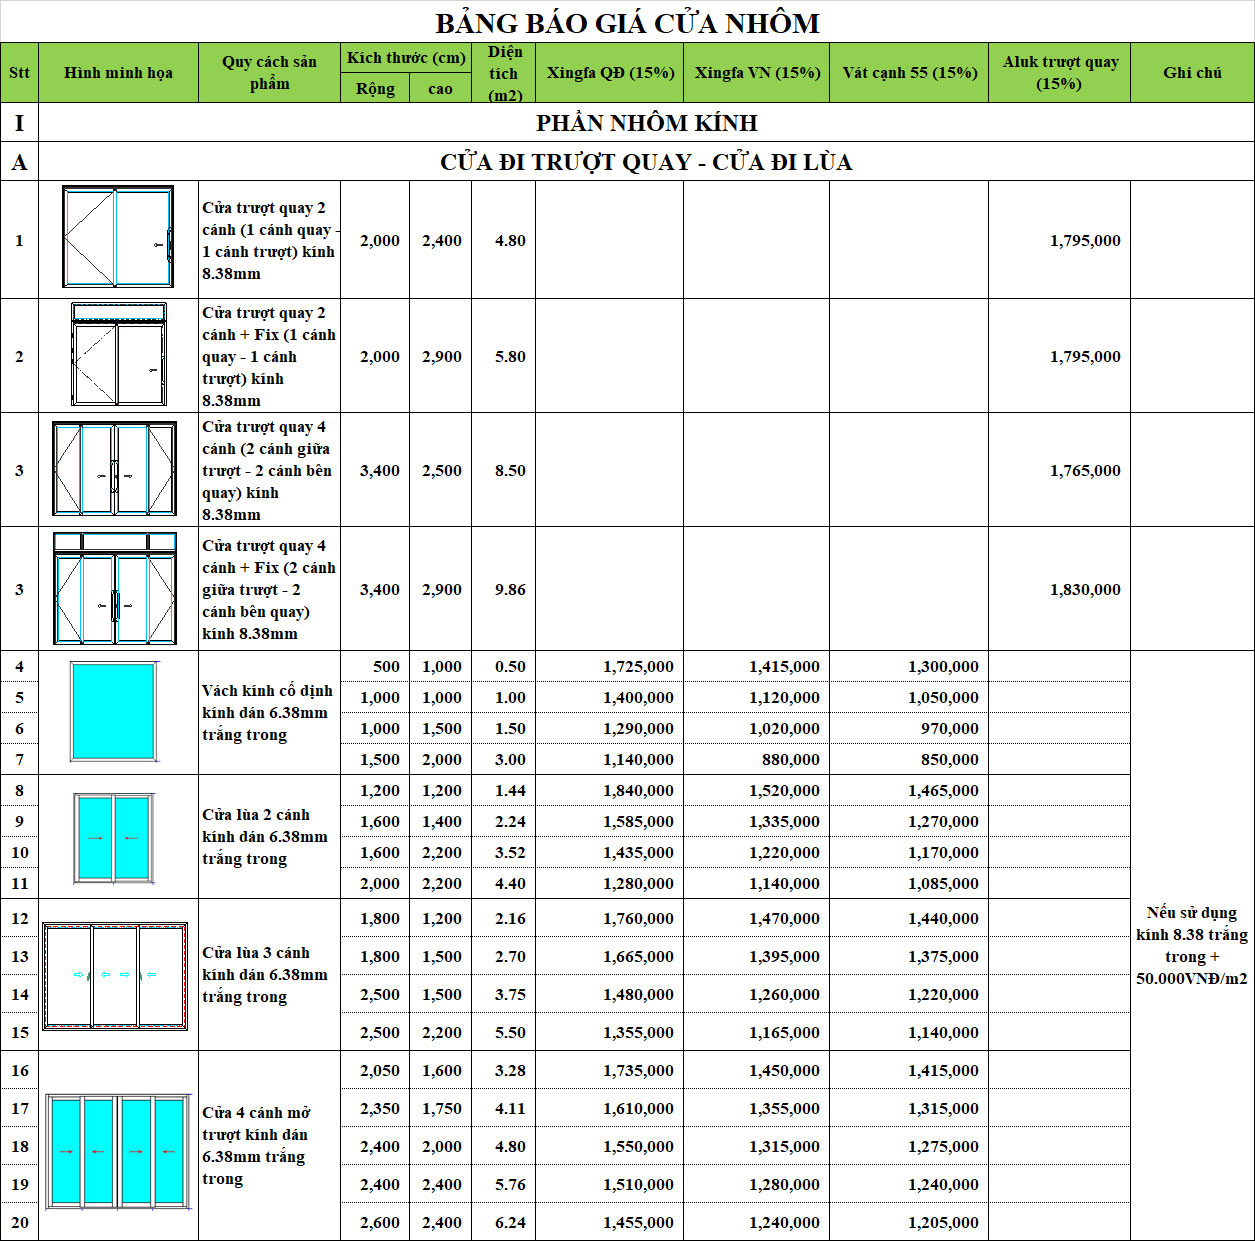
Task: Click the note about kính 8.38 trắng trong
Action: coord(1191,945)
